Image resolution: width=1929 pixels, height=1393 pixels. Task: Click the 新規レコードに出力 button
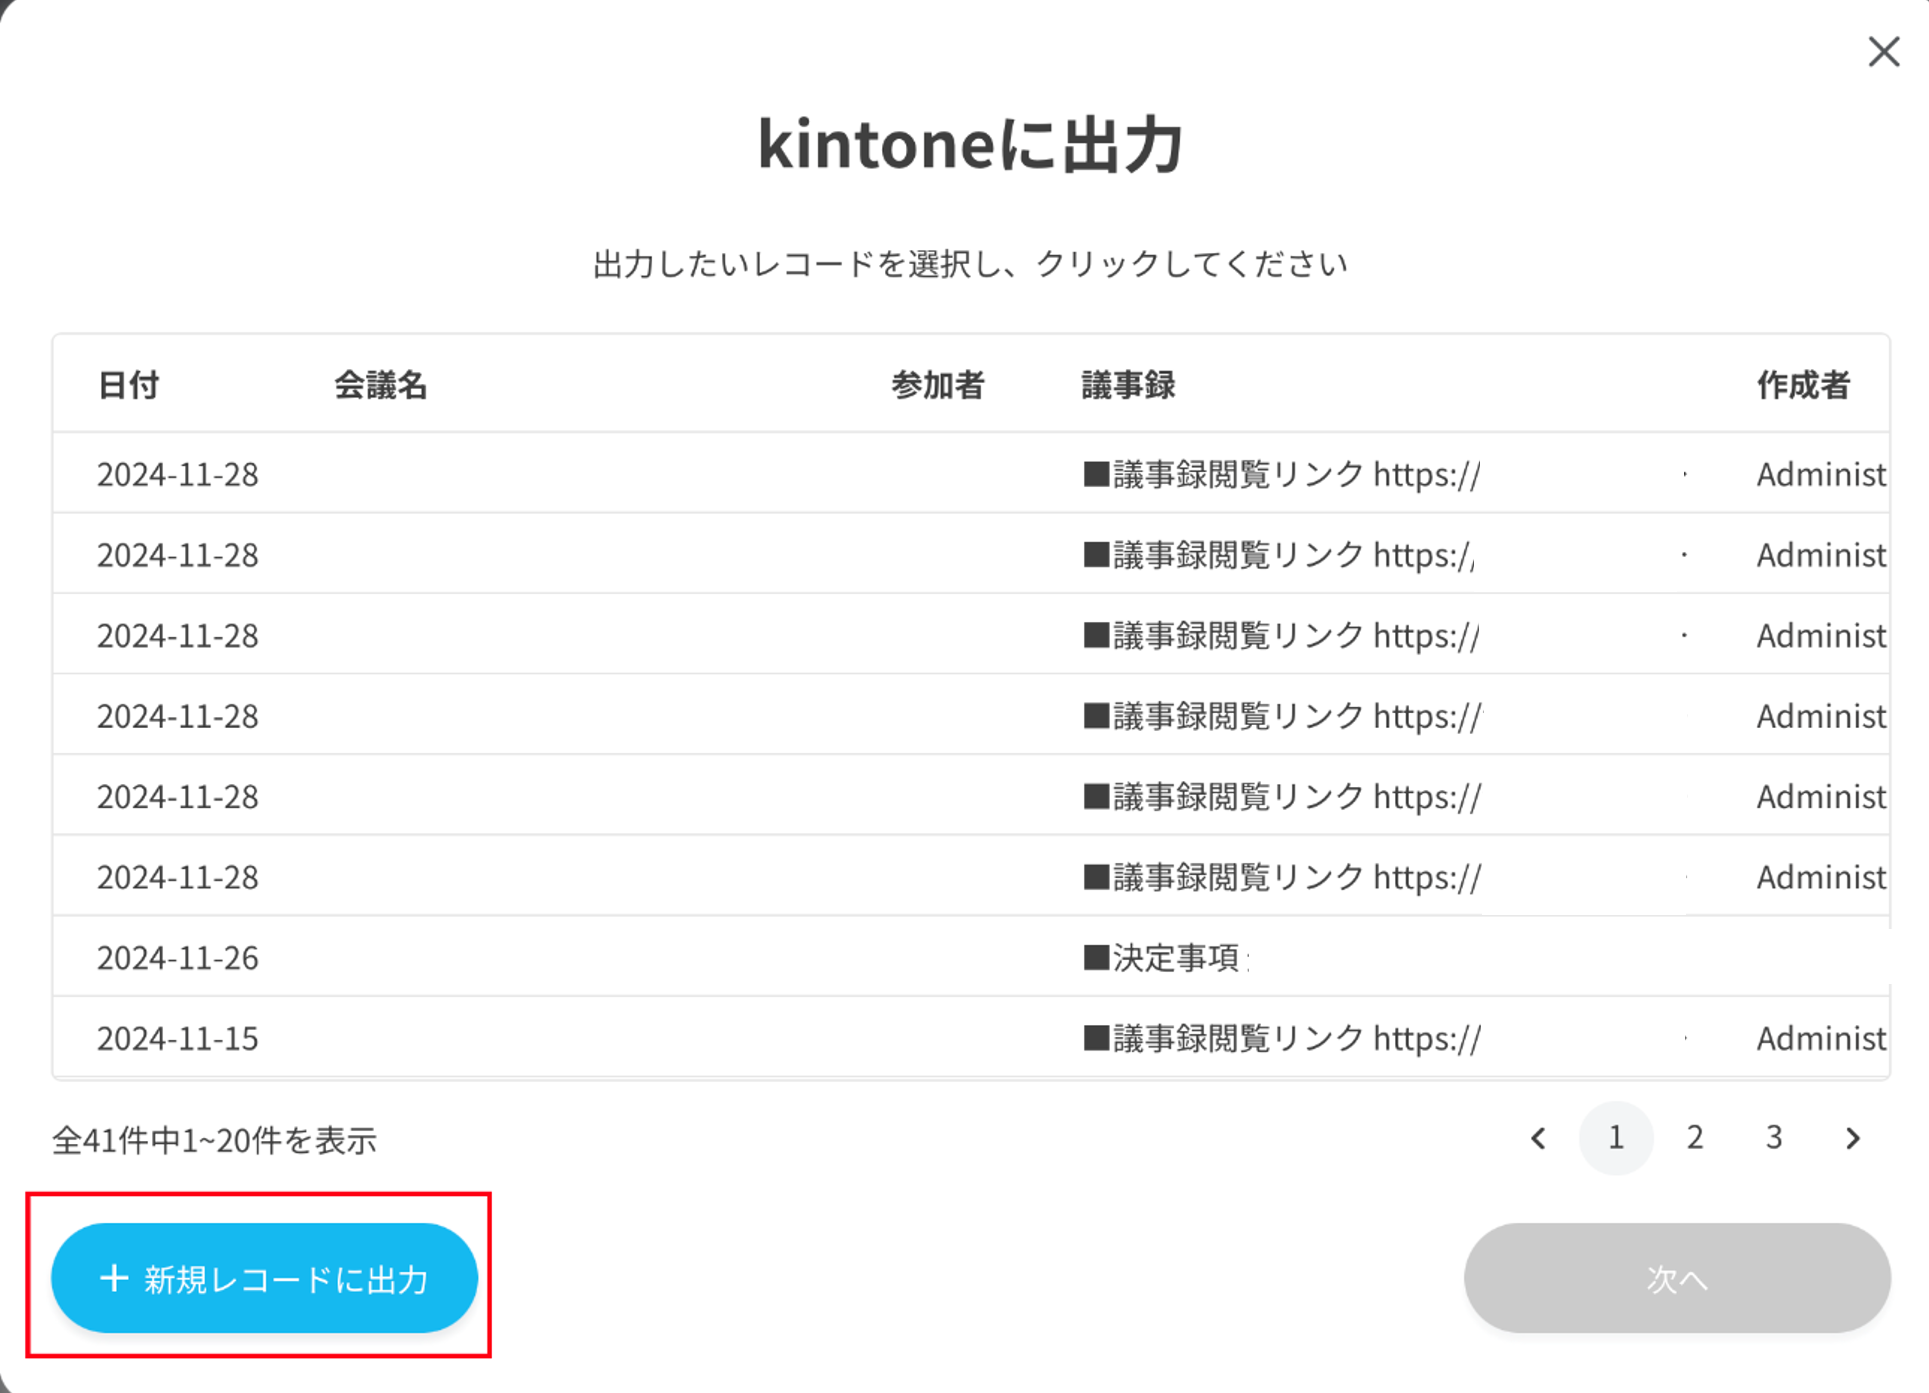[x=265, y=1278]
